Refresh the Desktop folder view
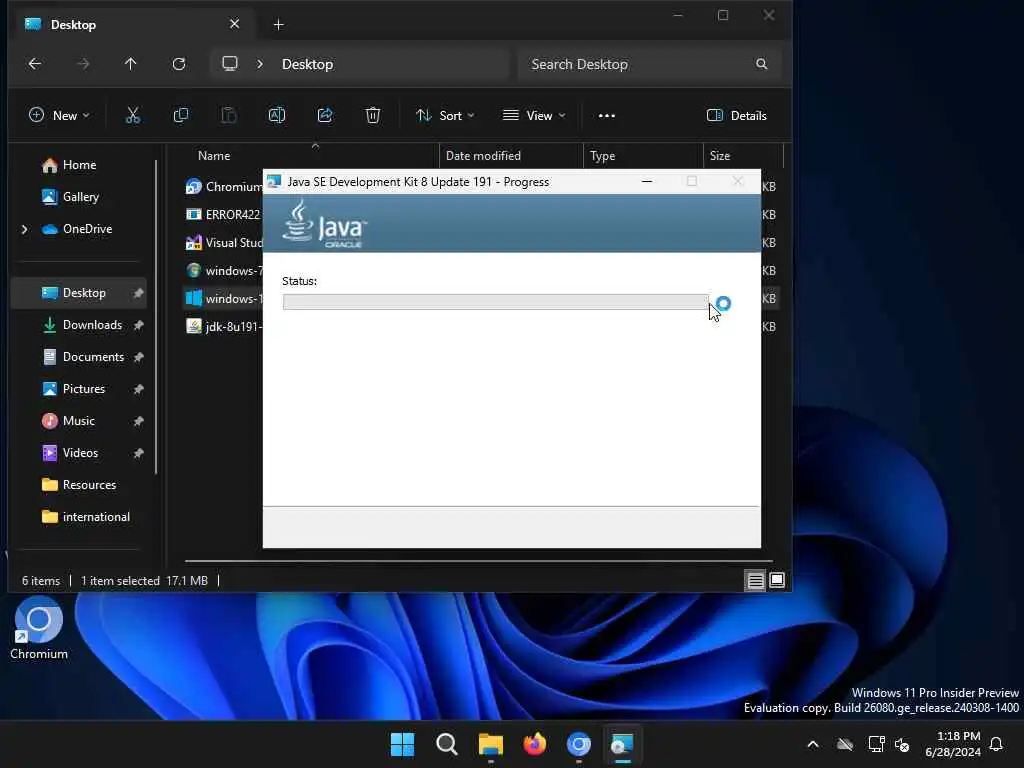Screen dimensions: 1024x768 179,64
